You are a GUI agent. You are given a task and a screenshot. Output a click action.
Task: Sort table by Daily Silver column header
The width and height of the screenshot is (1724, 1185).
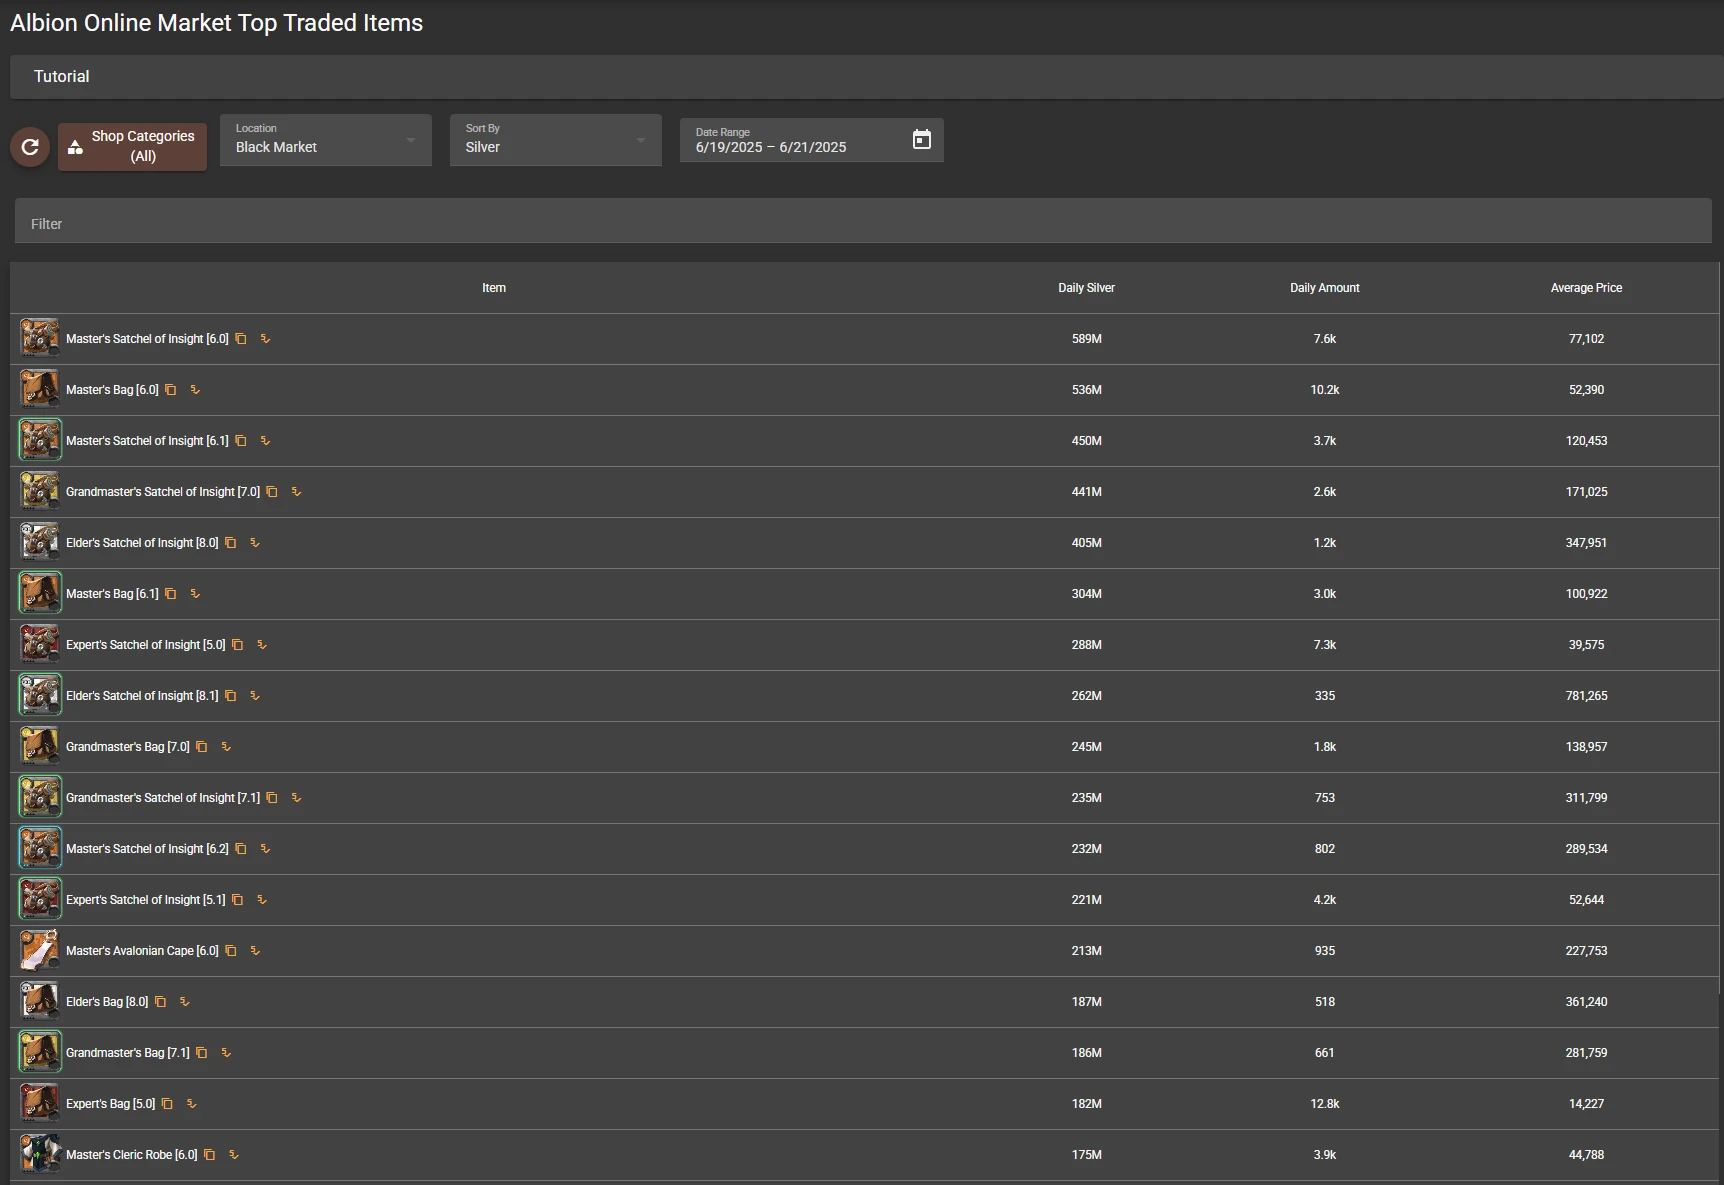(1086, 288)
